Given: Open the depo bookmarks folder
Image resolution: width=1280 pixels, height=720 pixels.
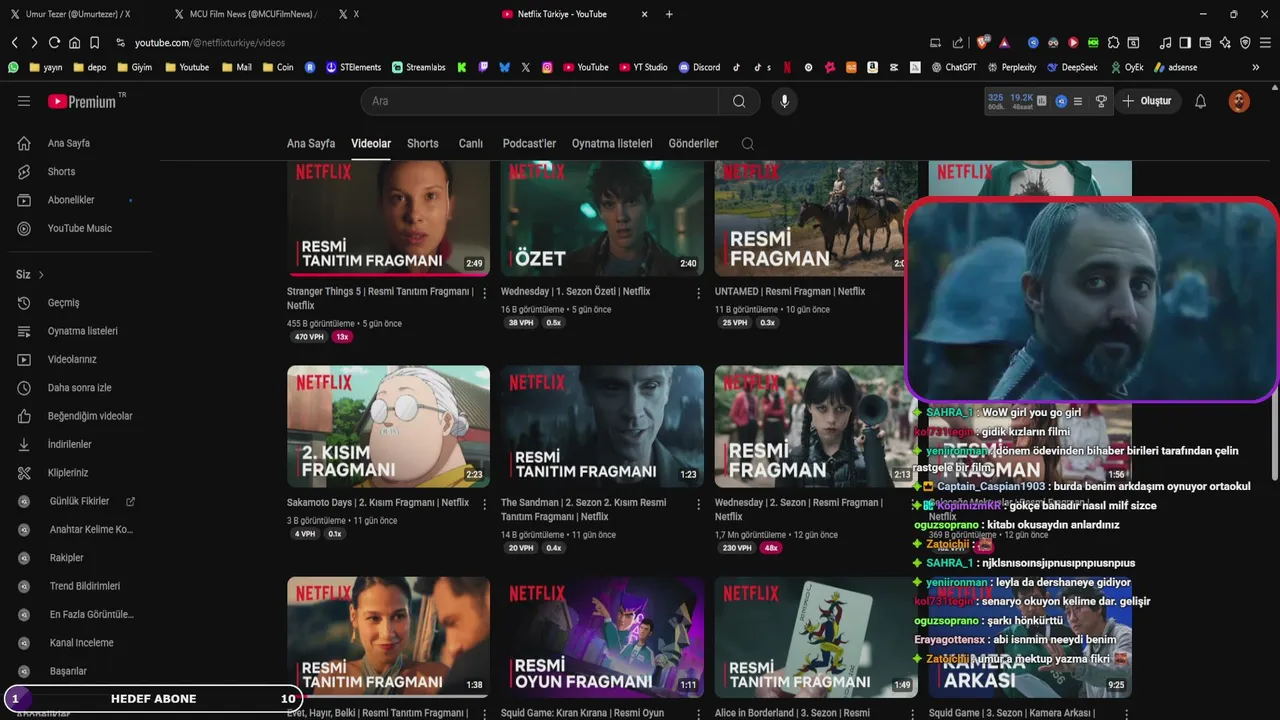Looking at the screenshot, I should click(x=89, y=67).
